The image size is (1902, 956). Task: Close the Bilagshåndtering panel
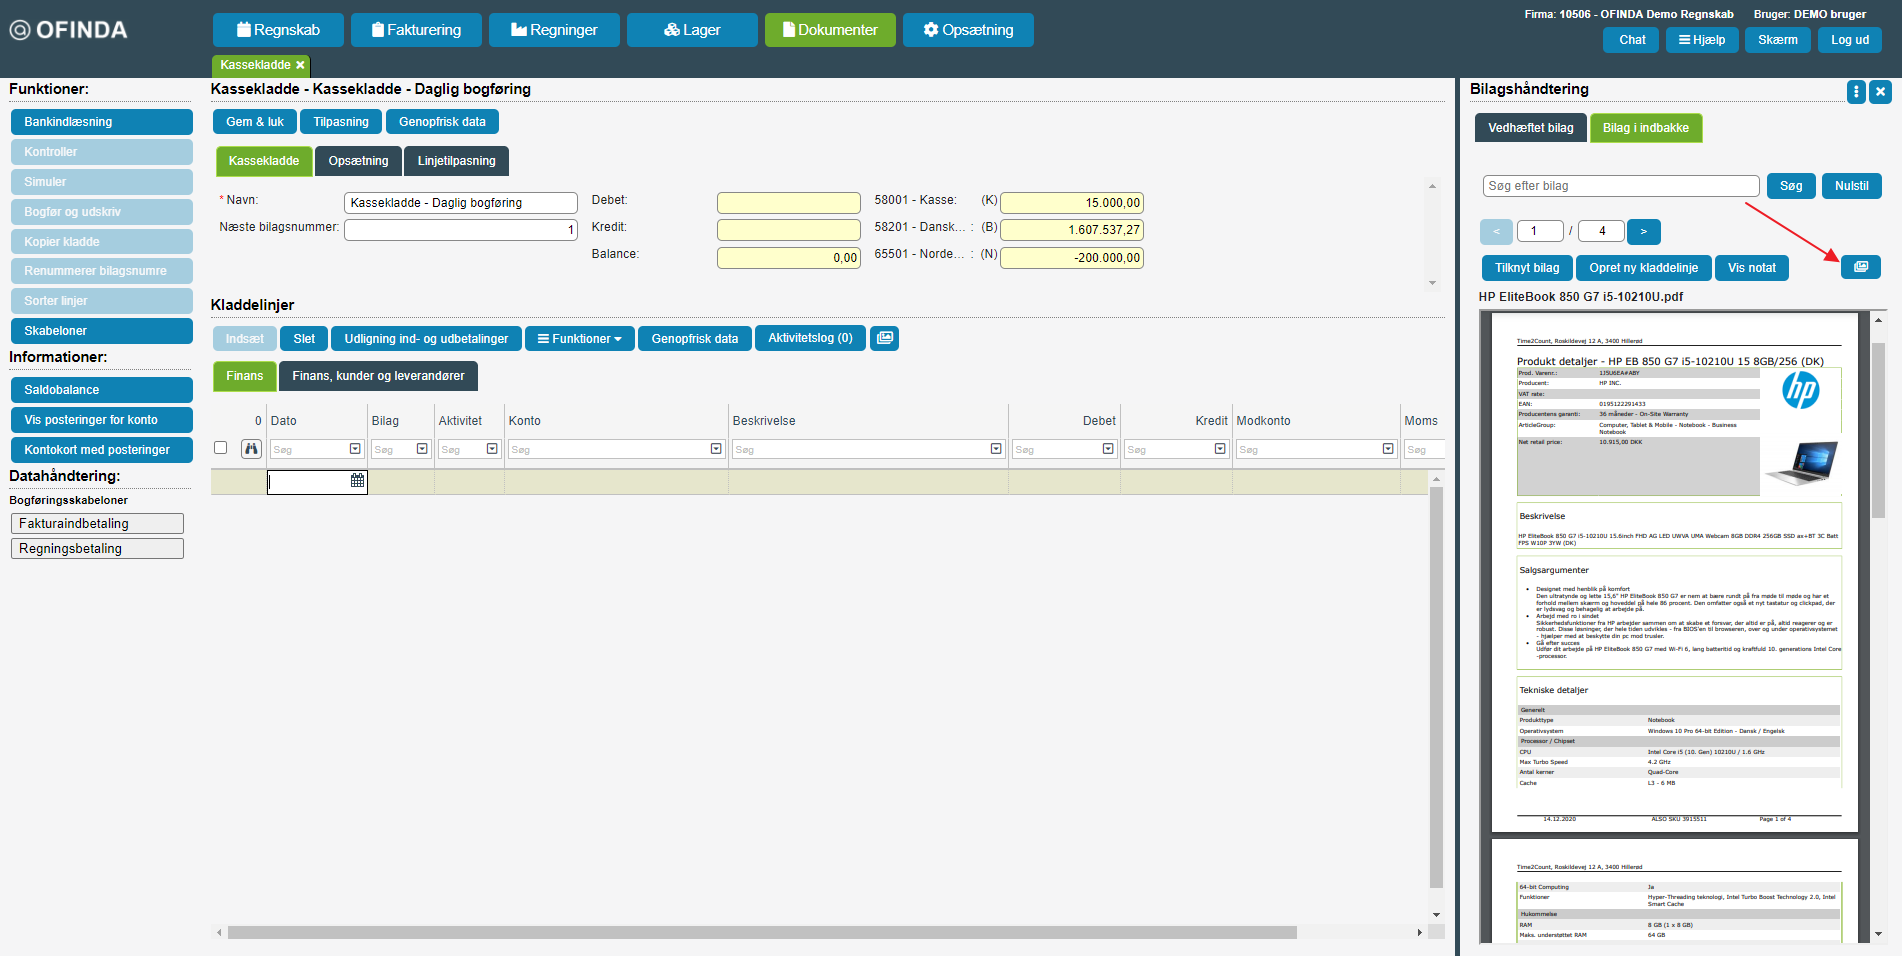(1881, 92)
